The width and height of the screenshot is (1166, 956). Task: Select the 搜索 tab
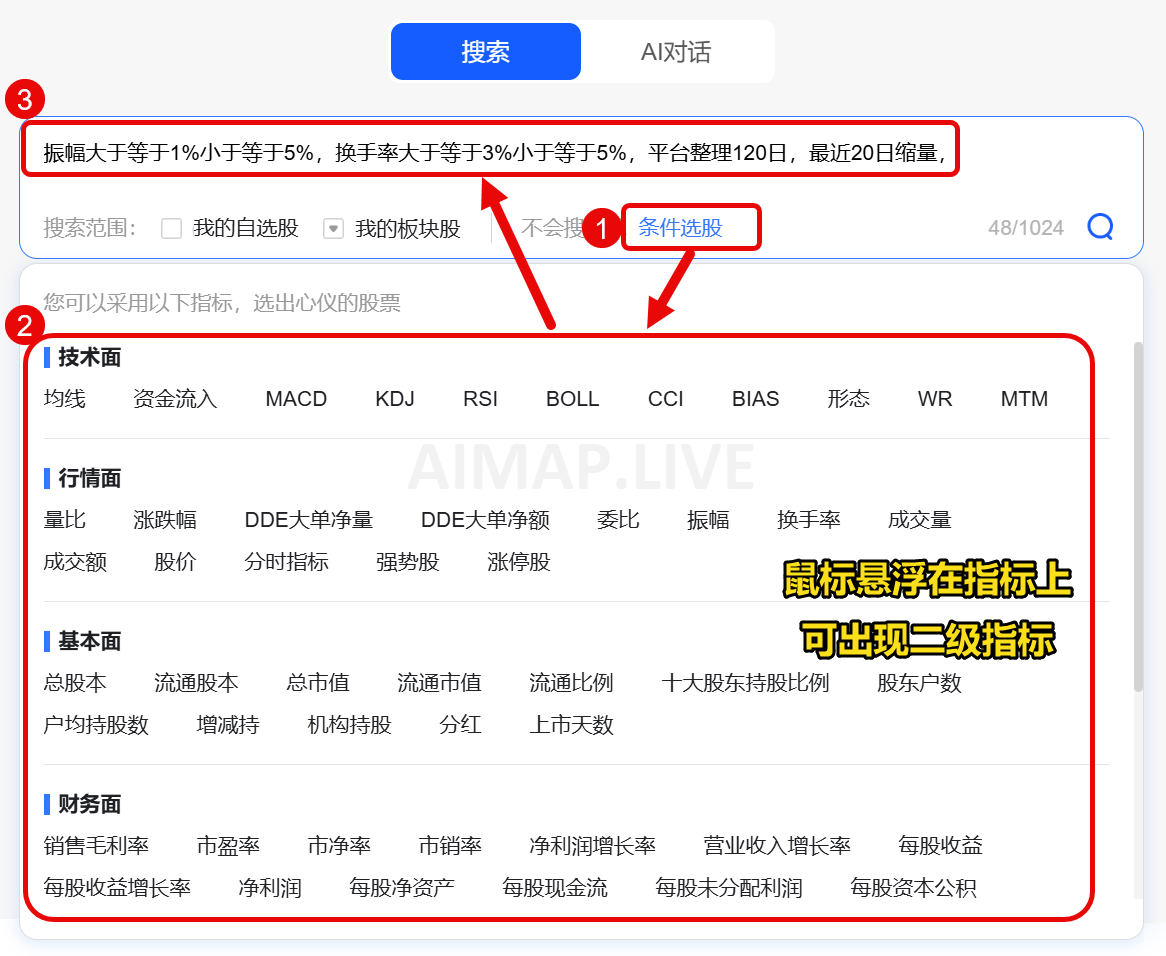[x=486, y=52]
